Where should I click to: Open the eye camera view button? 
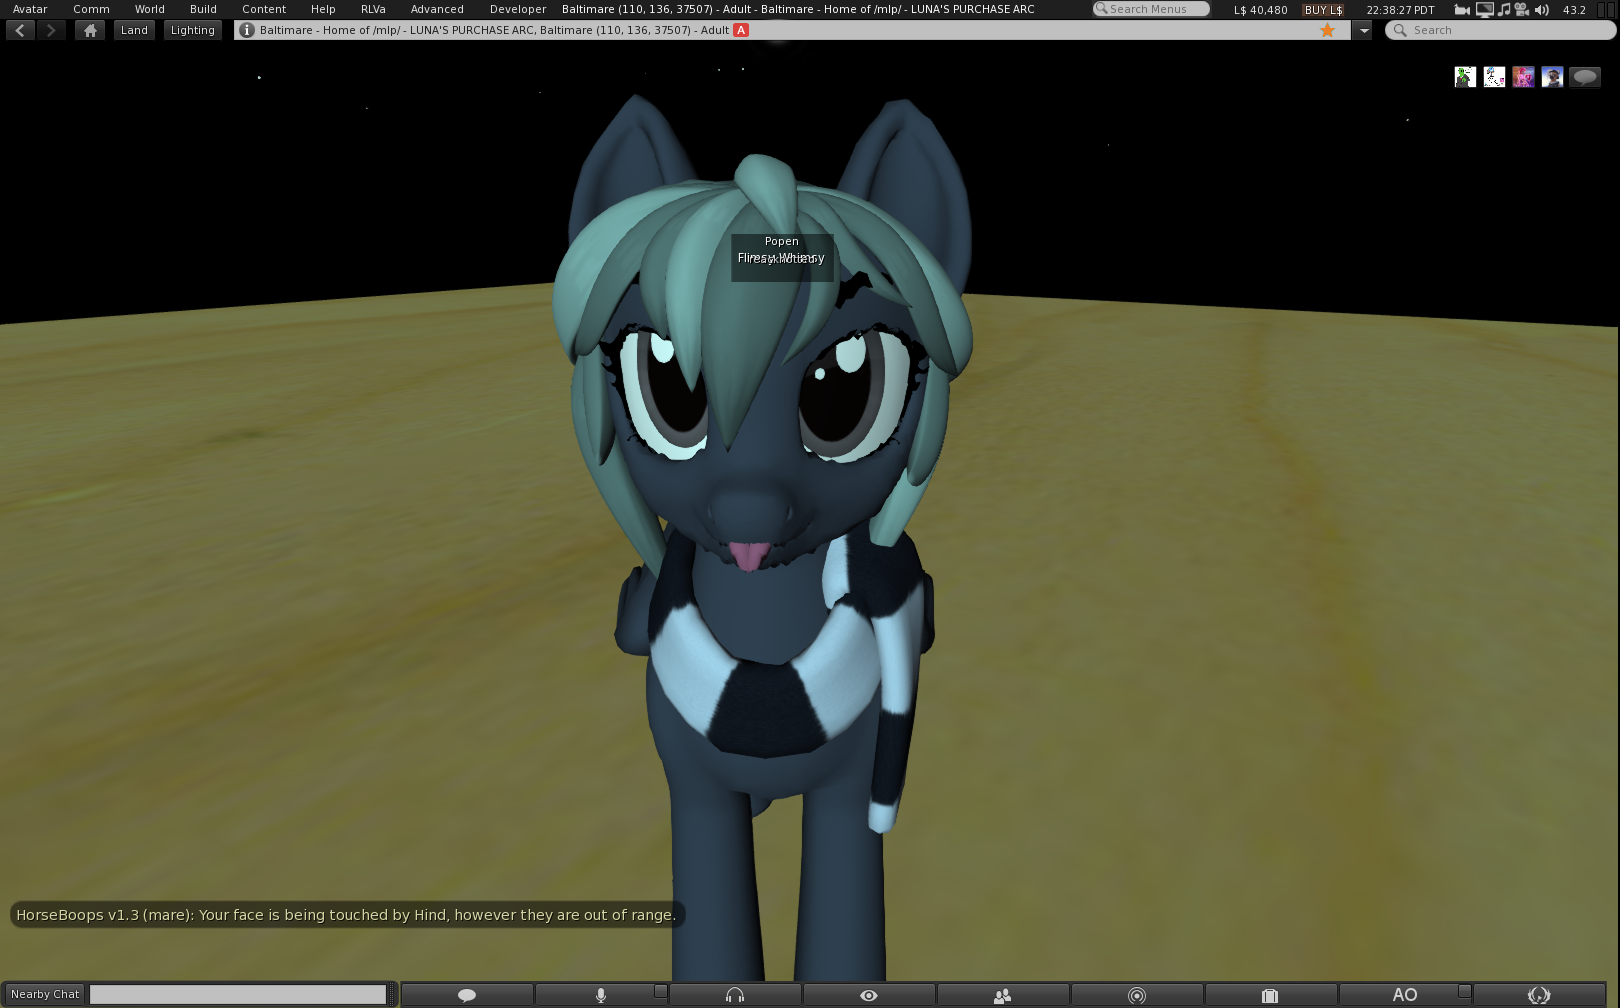pos(869,995)
